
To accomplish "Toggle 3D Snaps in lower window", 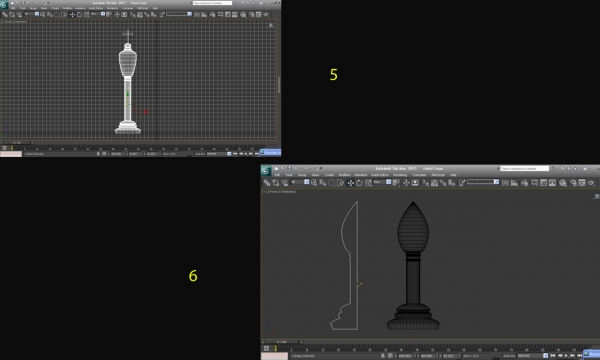I will (x=426, y=183).
